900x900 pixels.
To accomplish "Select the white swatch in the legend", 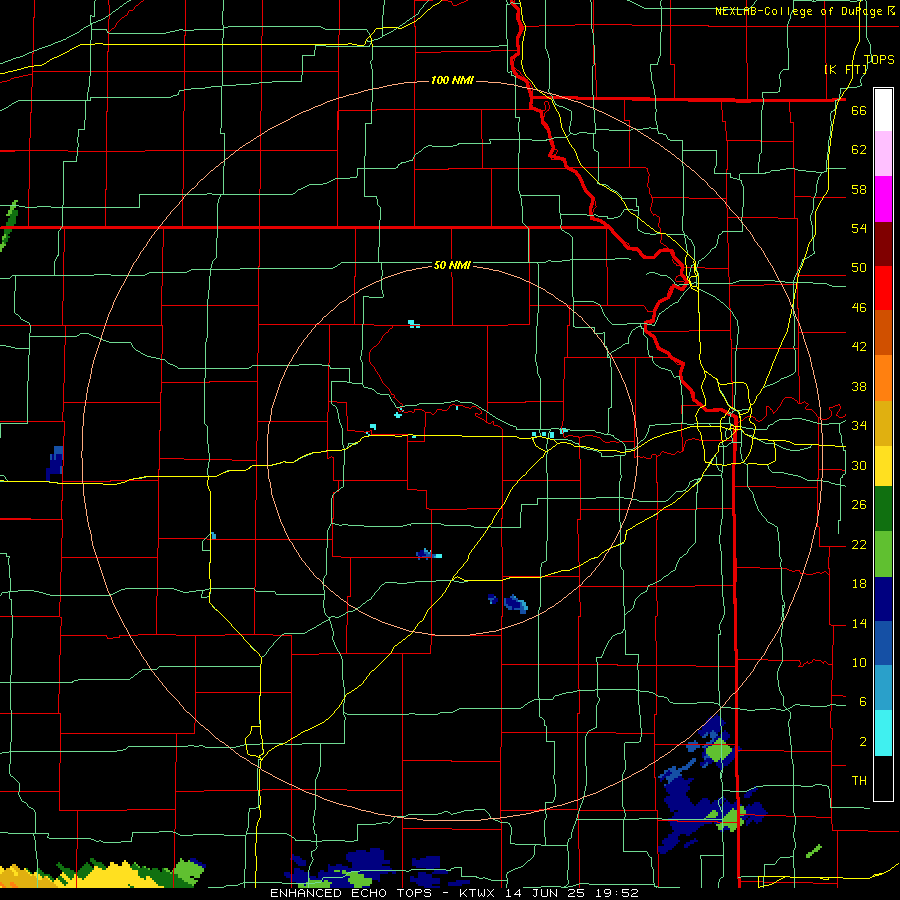I will [883, 110].
